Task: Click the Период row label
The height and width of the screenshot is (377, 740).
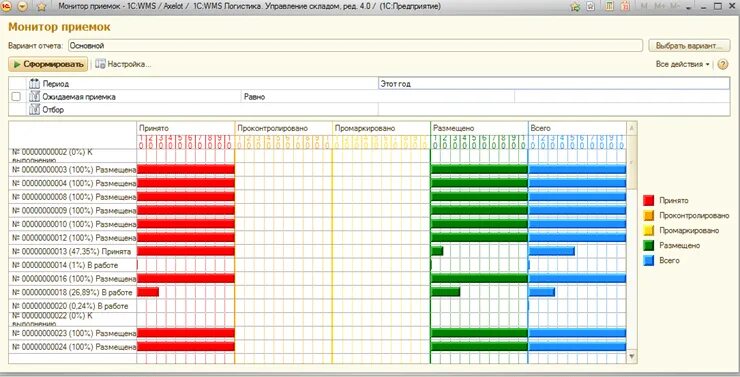Action: click(x=56, y=84)
